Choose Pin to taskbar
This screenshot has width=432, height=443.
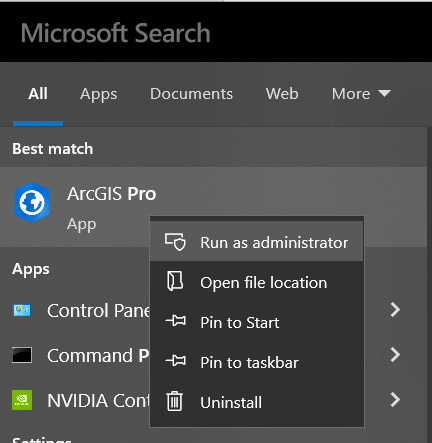(257, 362)
